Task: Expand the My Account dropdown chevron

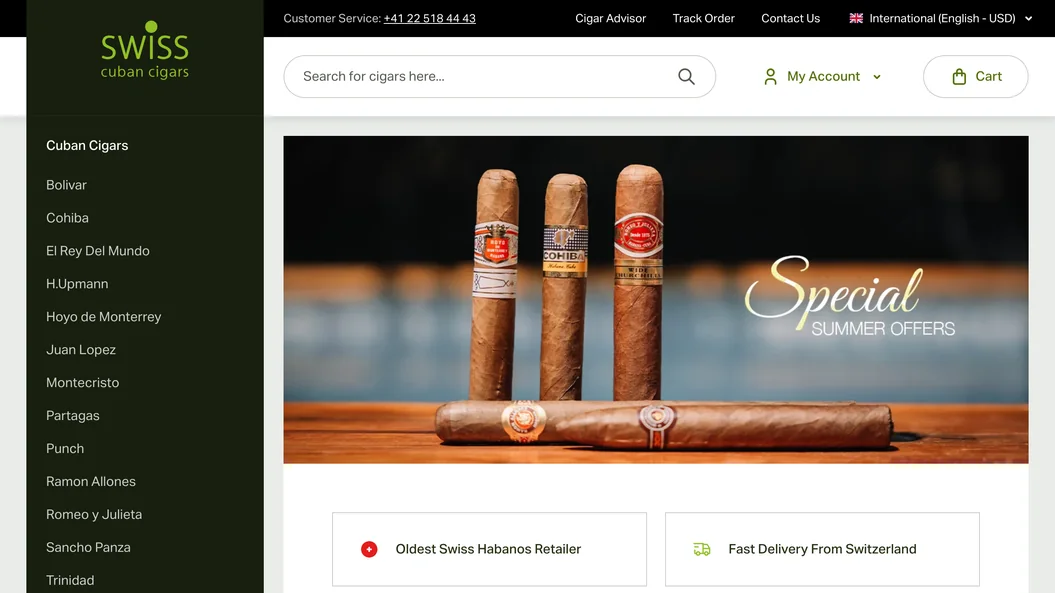Action: point(877,77)
